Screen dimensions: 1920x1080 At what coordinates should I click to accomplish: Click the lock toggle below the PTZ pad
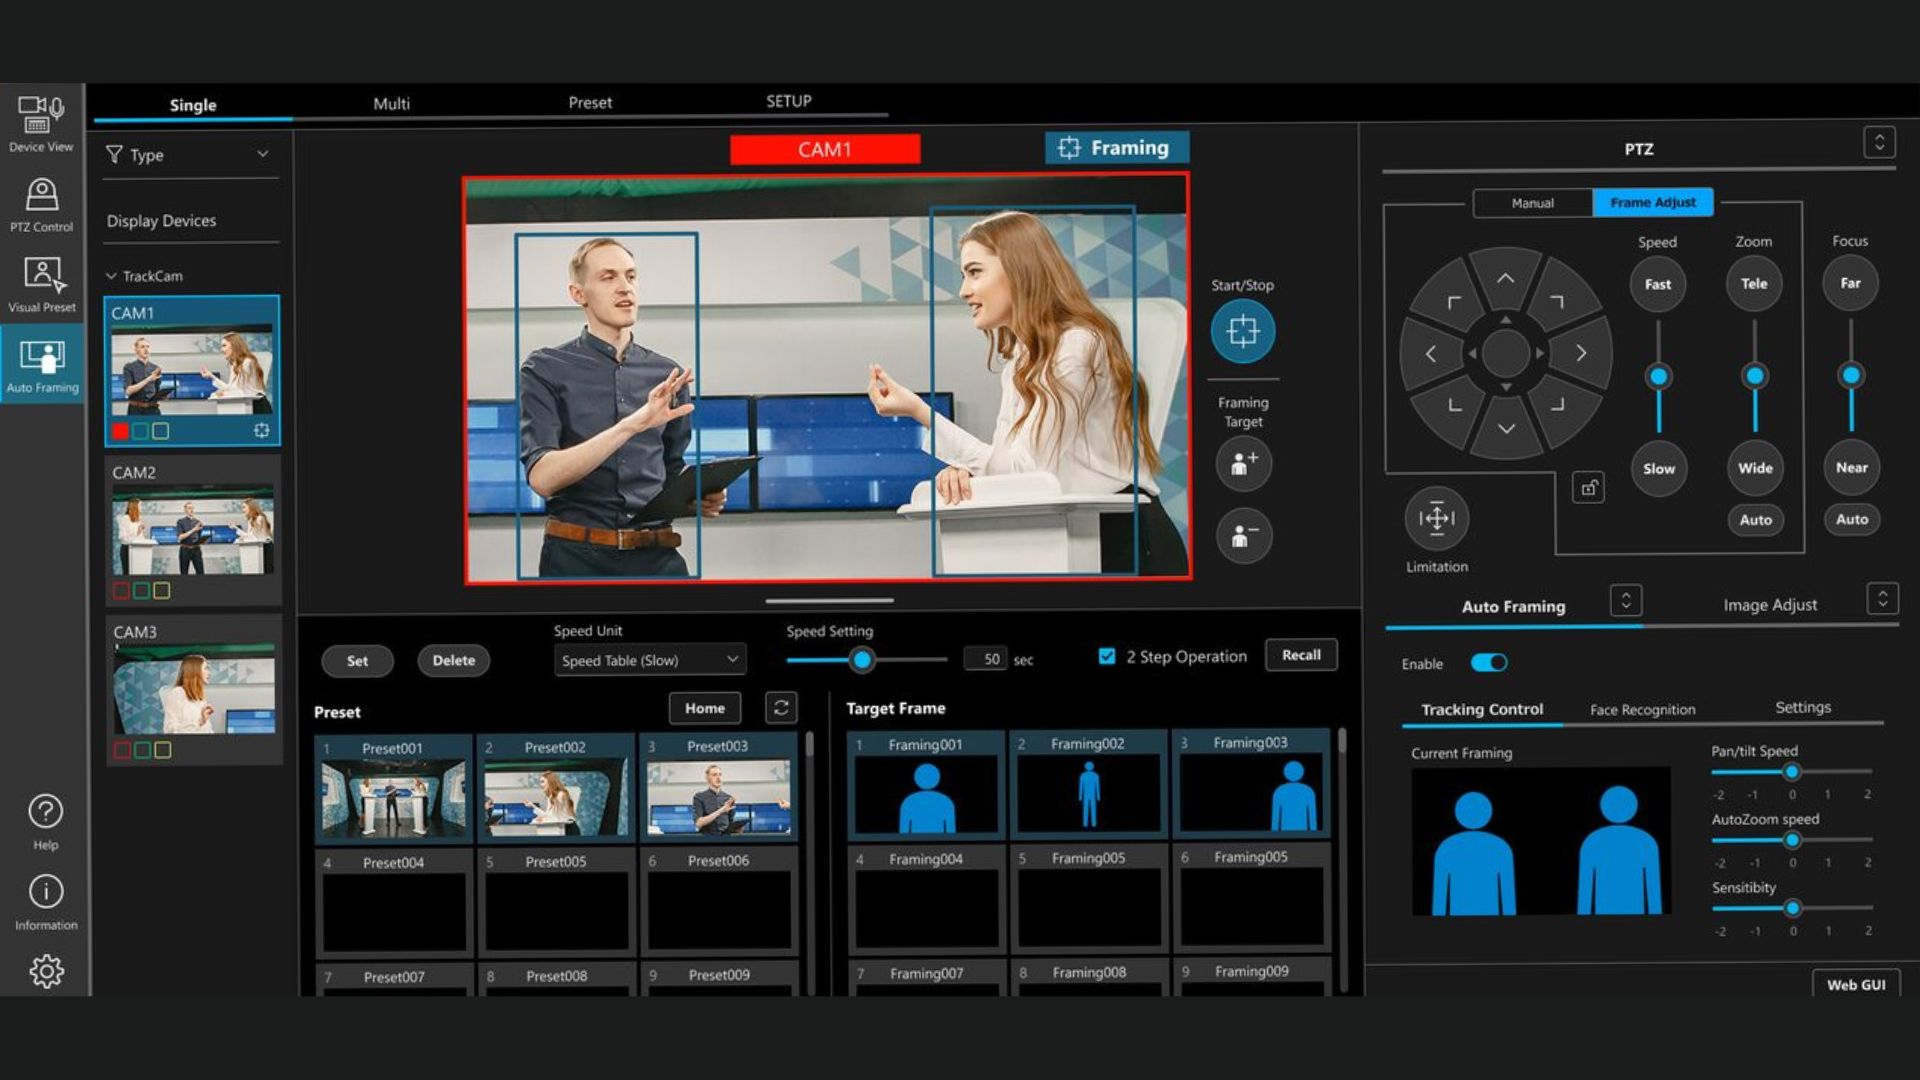click(1590, 487)
